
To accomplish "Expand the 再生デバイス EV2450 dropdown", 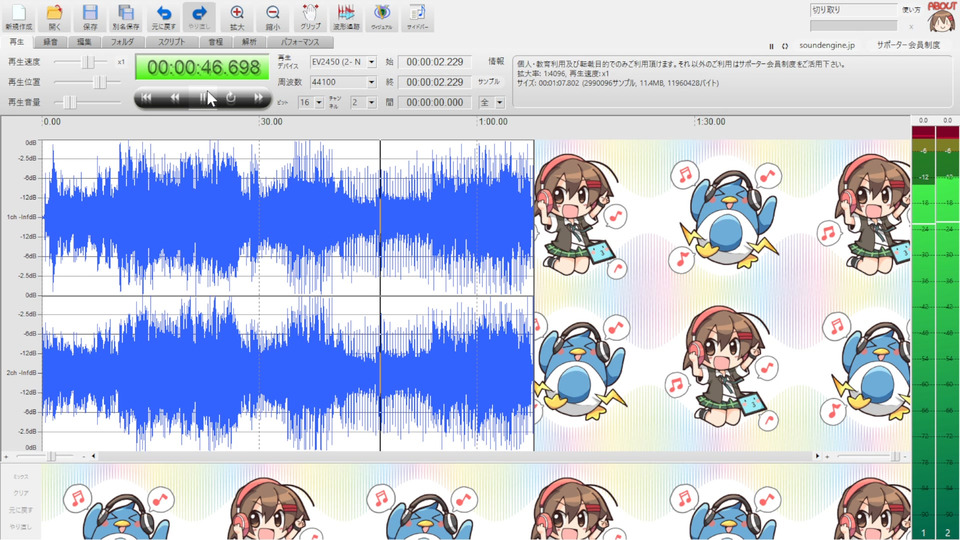I will 371,62.
